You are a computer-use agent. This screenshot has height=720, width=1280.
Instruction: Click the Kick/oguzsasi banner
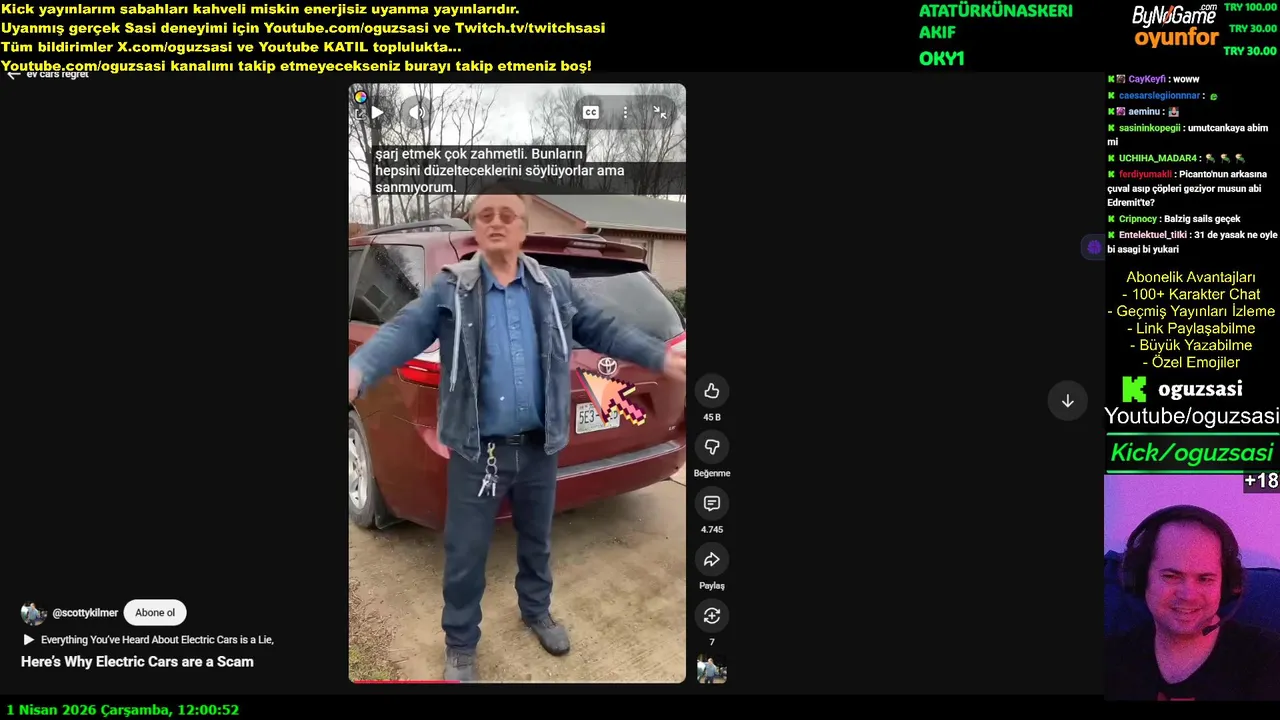click(x=1191, y=453)
